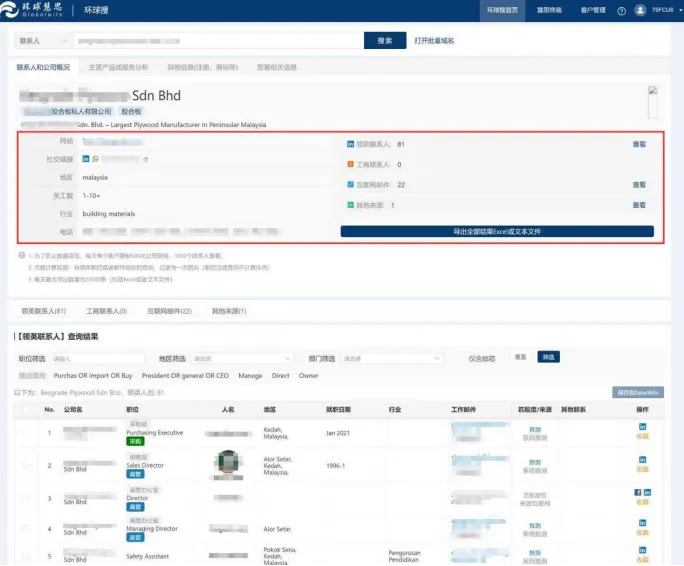The height and width of the screenshot is (566, 684).
Task: Open LinkedIn icon in row 3 Director
Action: click(x=647, y=492)
